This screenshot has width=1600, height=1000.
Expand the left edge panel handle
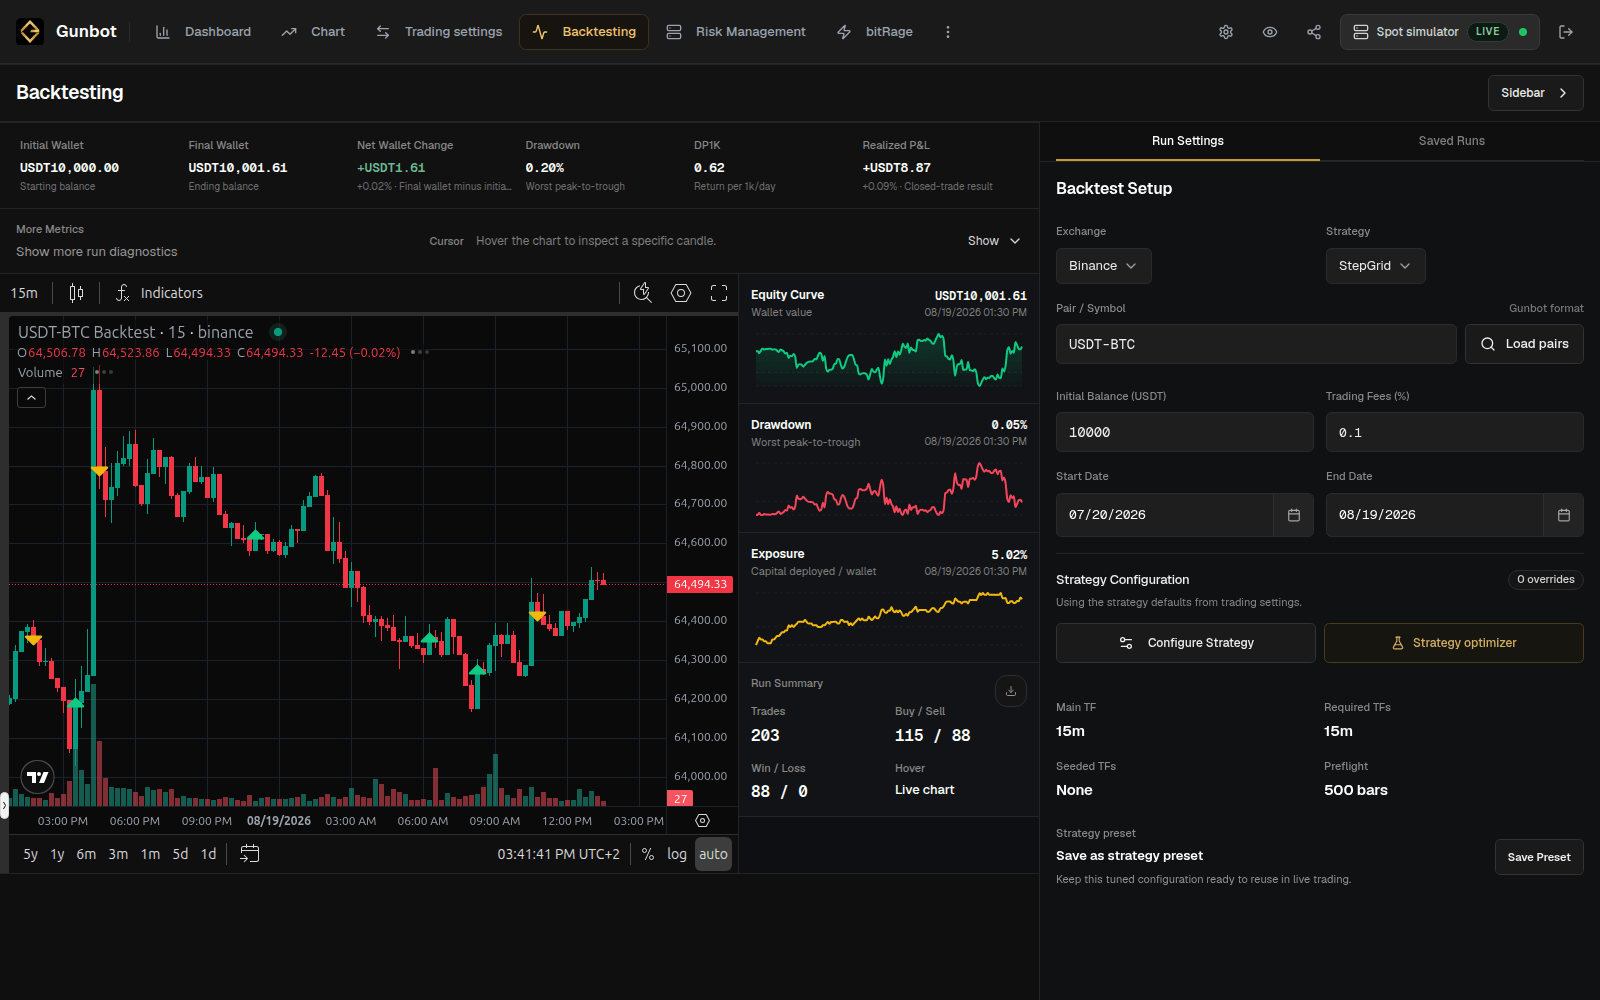(4, 805)
